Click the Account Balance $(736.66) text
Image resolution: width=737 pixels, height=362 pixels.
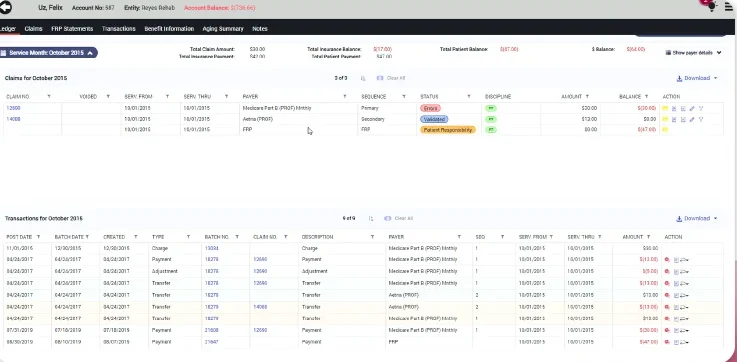[220, 8]
